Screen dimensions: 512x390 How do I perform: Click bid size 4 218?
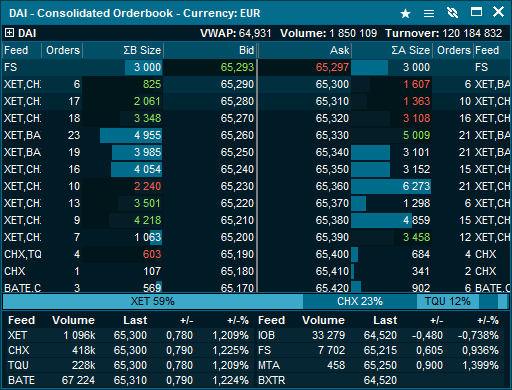[x=148, y=220]
